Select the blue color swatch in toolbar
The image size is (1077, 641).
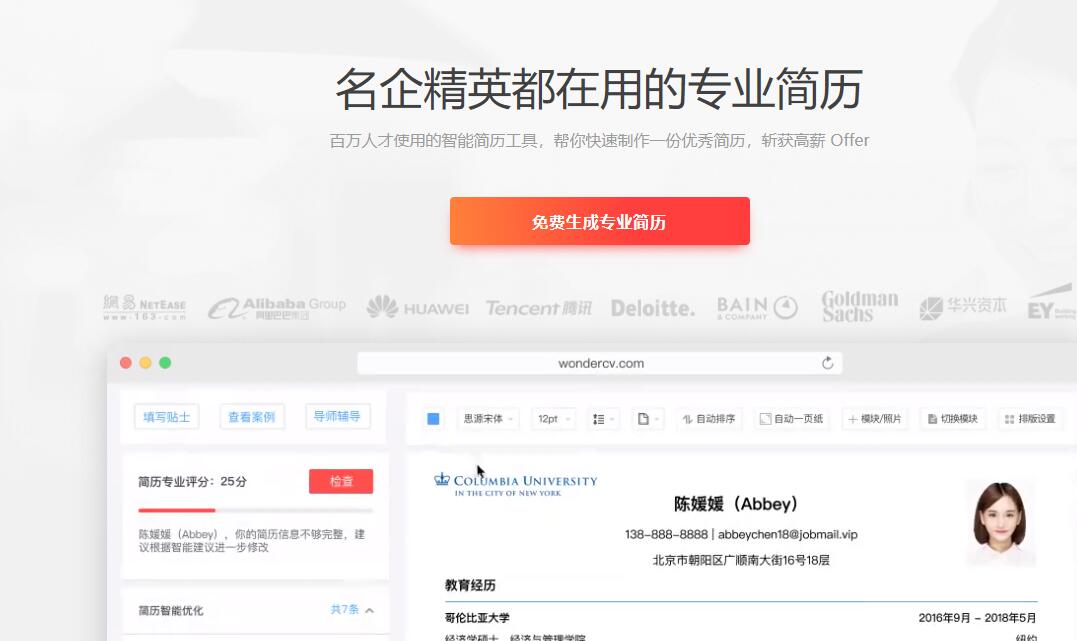pos(431,419)
